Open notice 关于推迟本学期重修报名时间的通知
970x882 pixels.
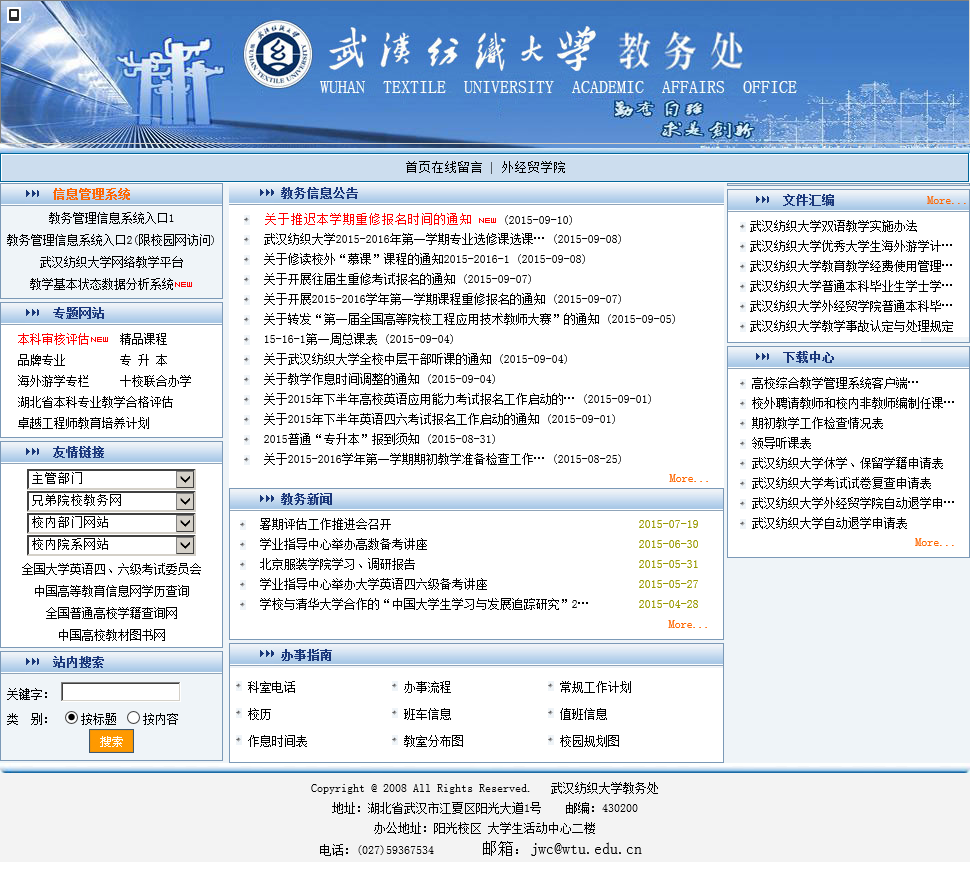click(367, 220)
